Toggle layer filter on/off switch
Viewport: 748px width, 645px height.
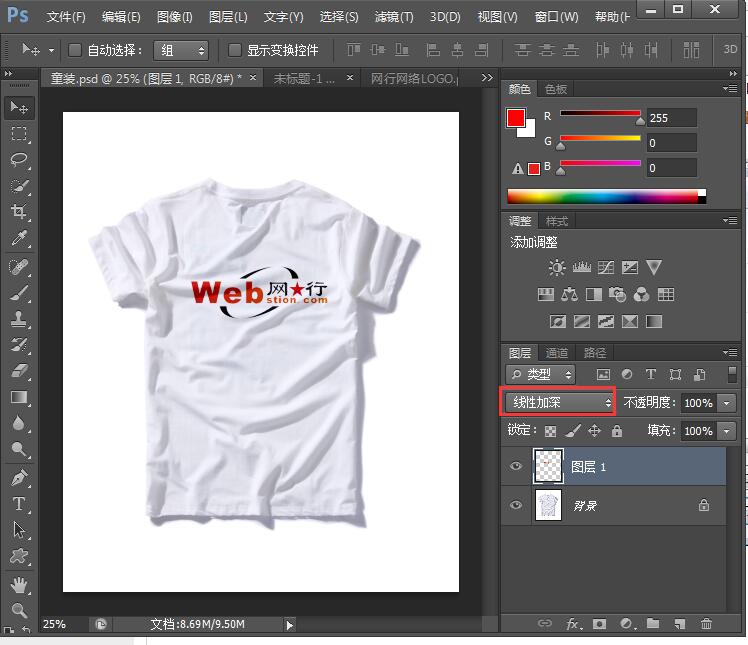732,374
